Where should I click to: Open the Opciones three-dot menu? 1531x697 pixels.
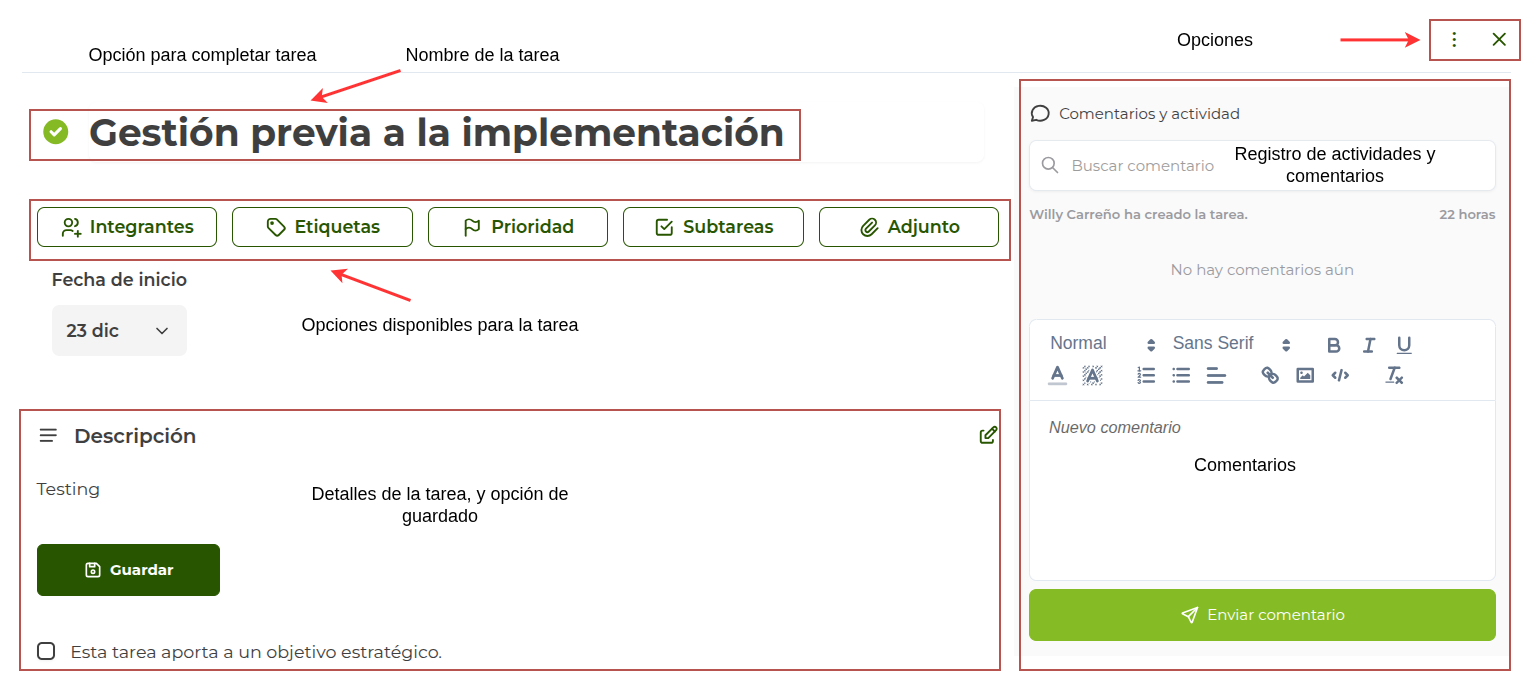[x=1454, y=39]
